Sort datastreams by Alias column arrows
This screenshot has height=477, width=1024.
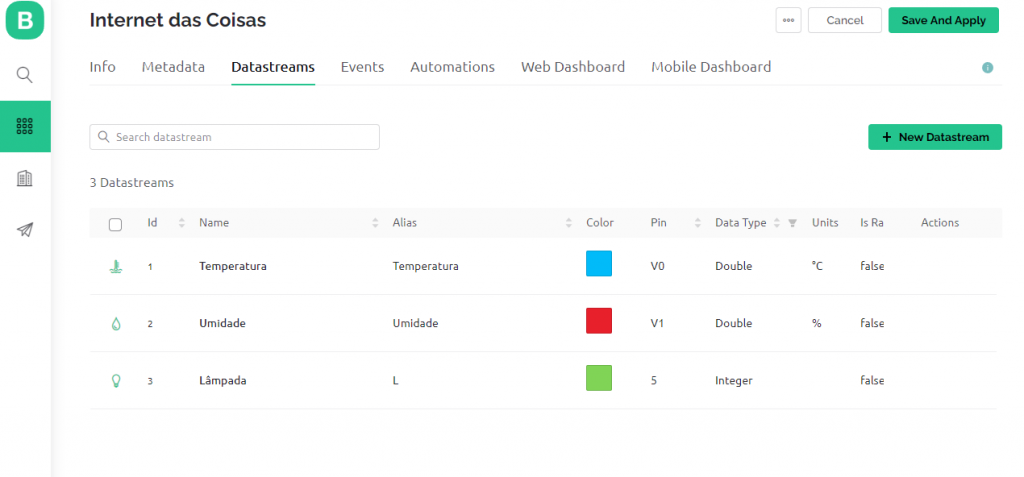(569, 223)
